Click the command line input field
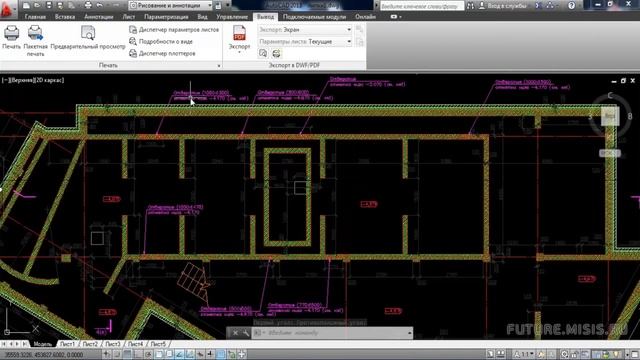The image size is (640, 360). coord(331,333)
